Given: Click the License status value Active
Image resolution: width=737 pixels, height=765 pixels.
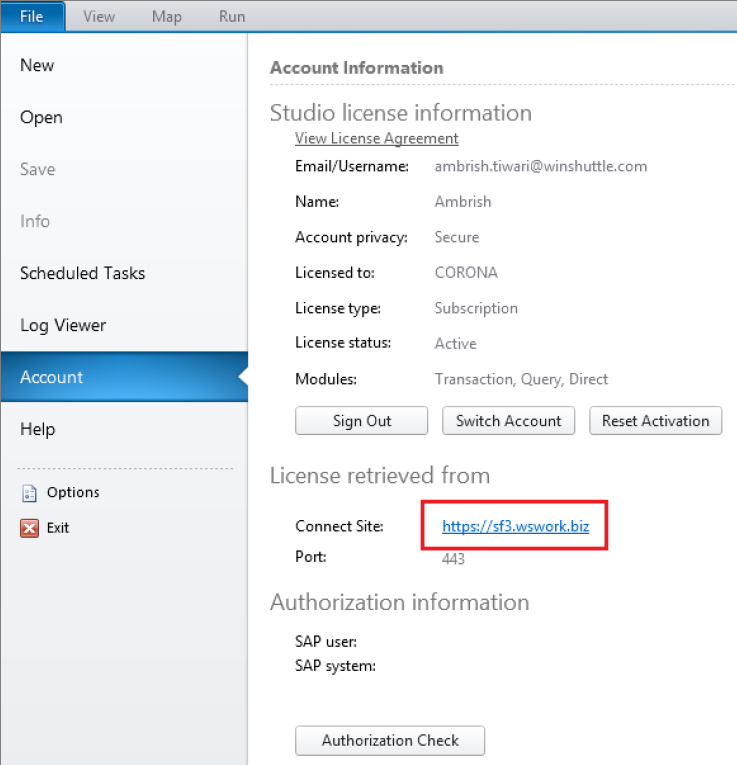Looking at the screenshot, I should coord(456,343).
